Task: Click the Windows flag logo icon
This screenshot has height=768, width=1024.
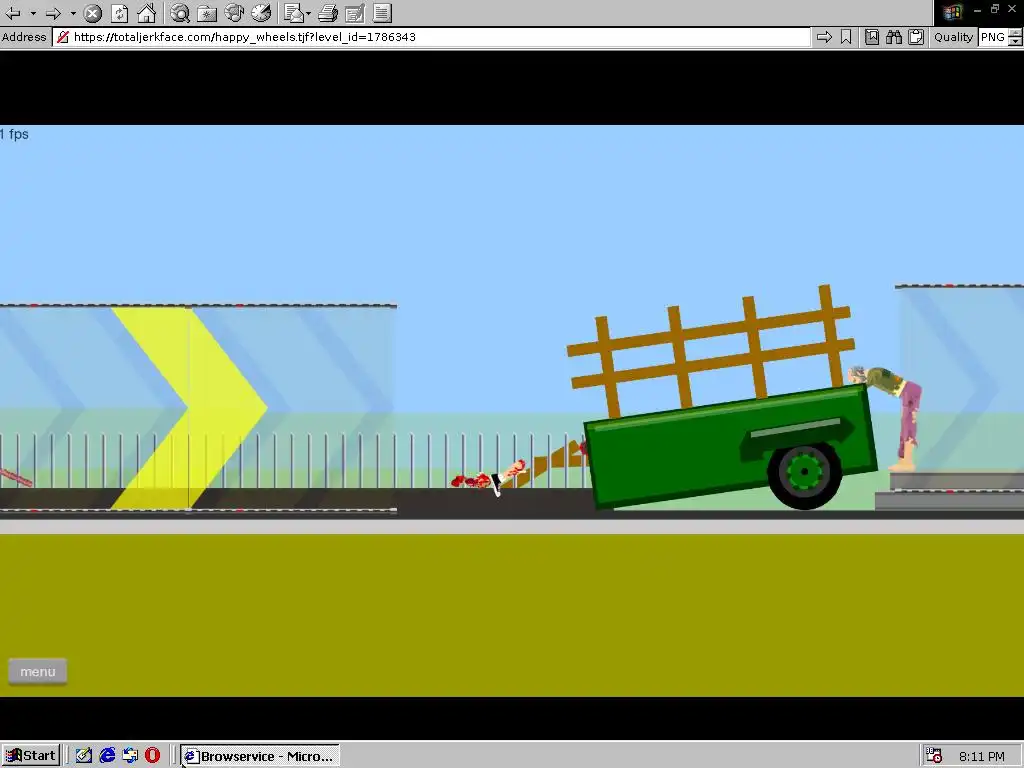Action: (x=952, y=12)
